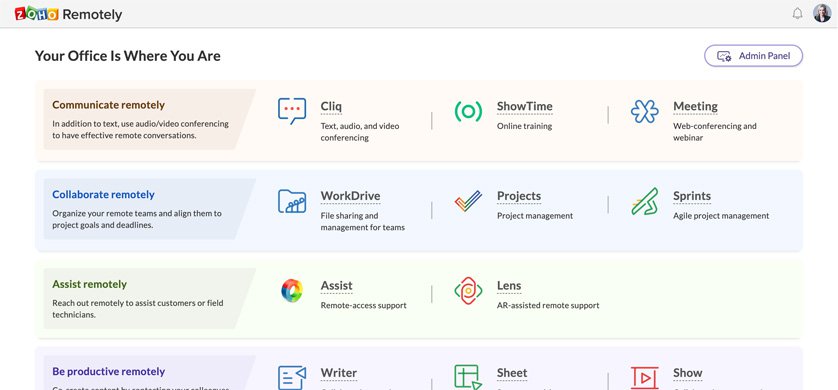The width and height of the screenshot is (838, 390).
Task: Open the Cliq chat bubble icon
Action: (292, 111)
